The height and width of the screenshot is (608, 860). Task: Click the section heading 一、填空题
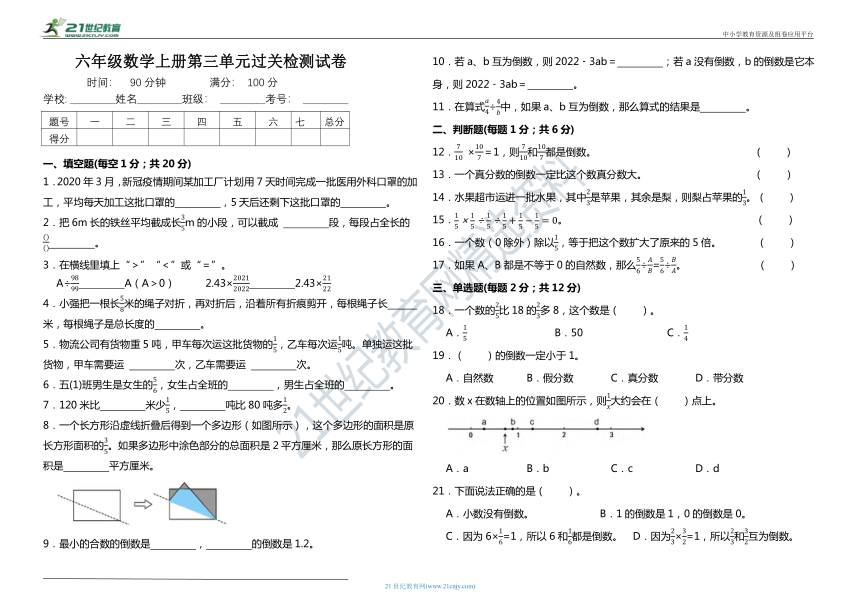(x=117, y=163)
